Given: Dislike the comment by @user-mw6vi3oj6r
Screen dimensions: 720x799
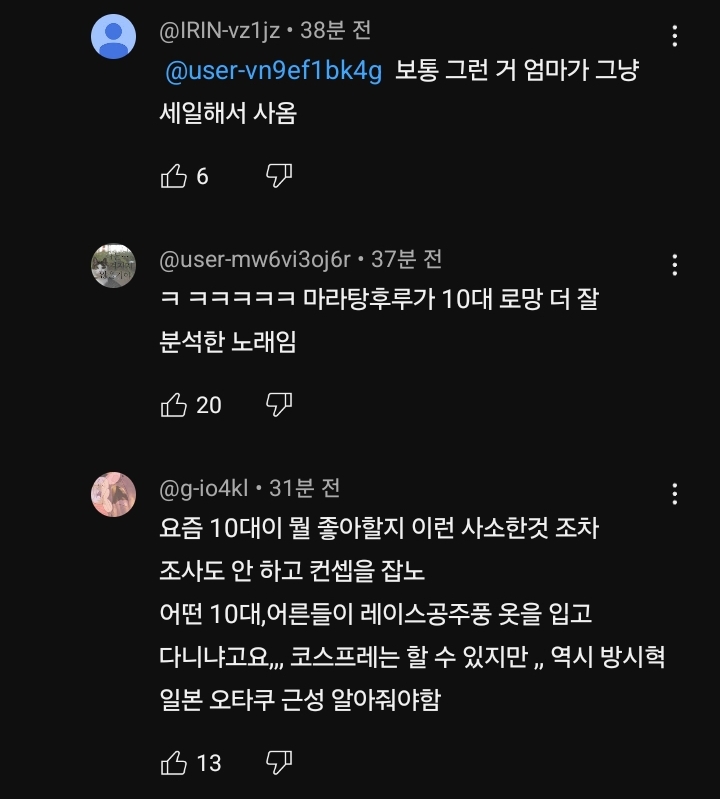Looking at the screenshot, I should click(279, 405).
